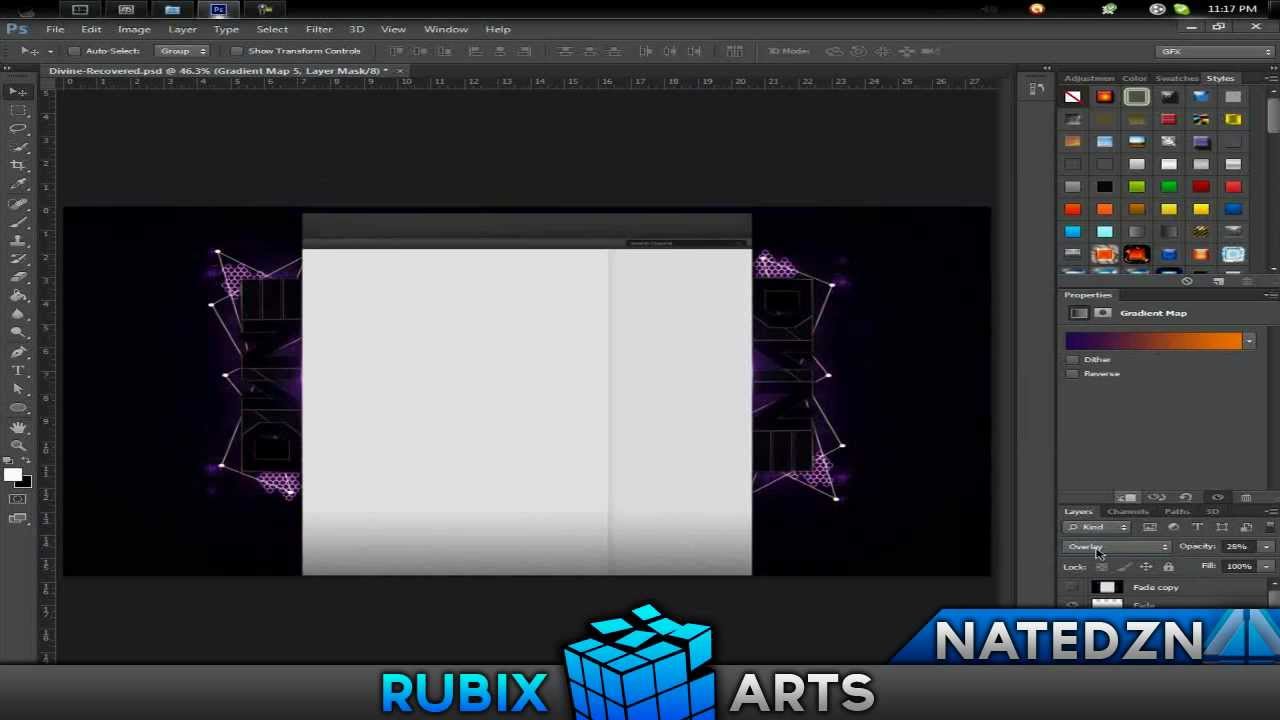Image resolution: width=1280 pixels, height=720 pixels.
Task: Open the Opacity slider dropdown arrow
Action: (1266, 547)
